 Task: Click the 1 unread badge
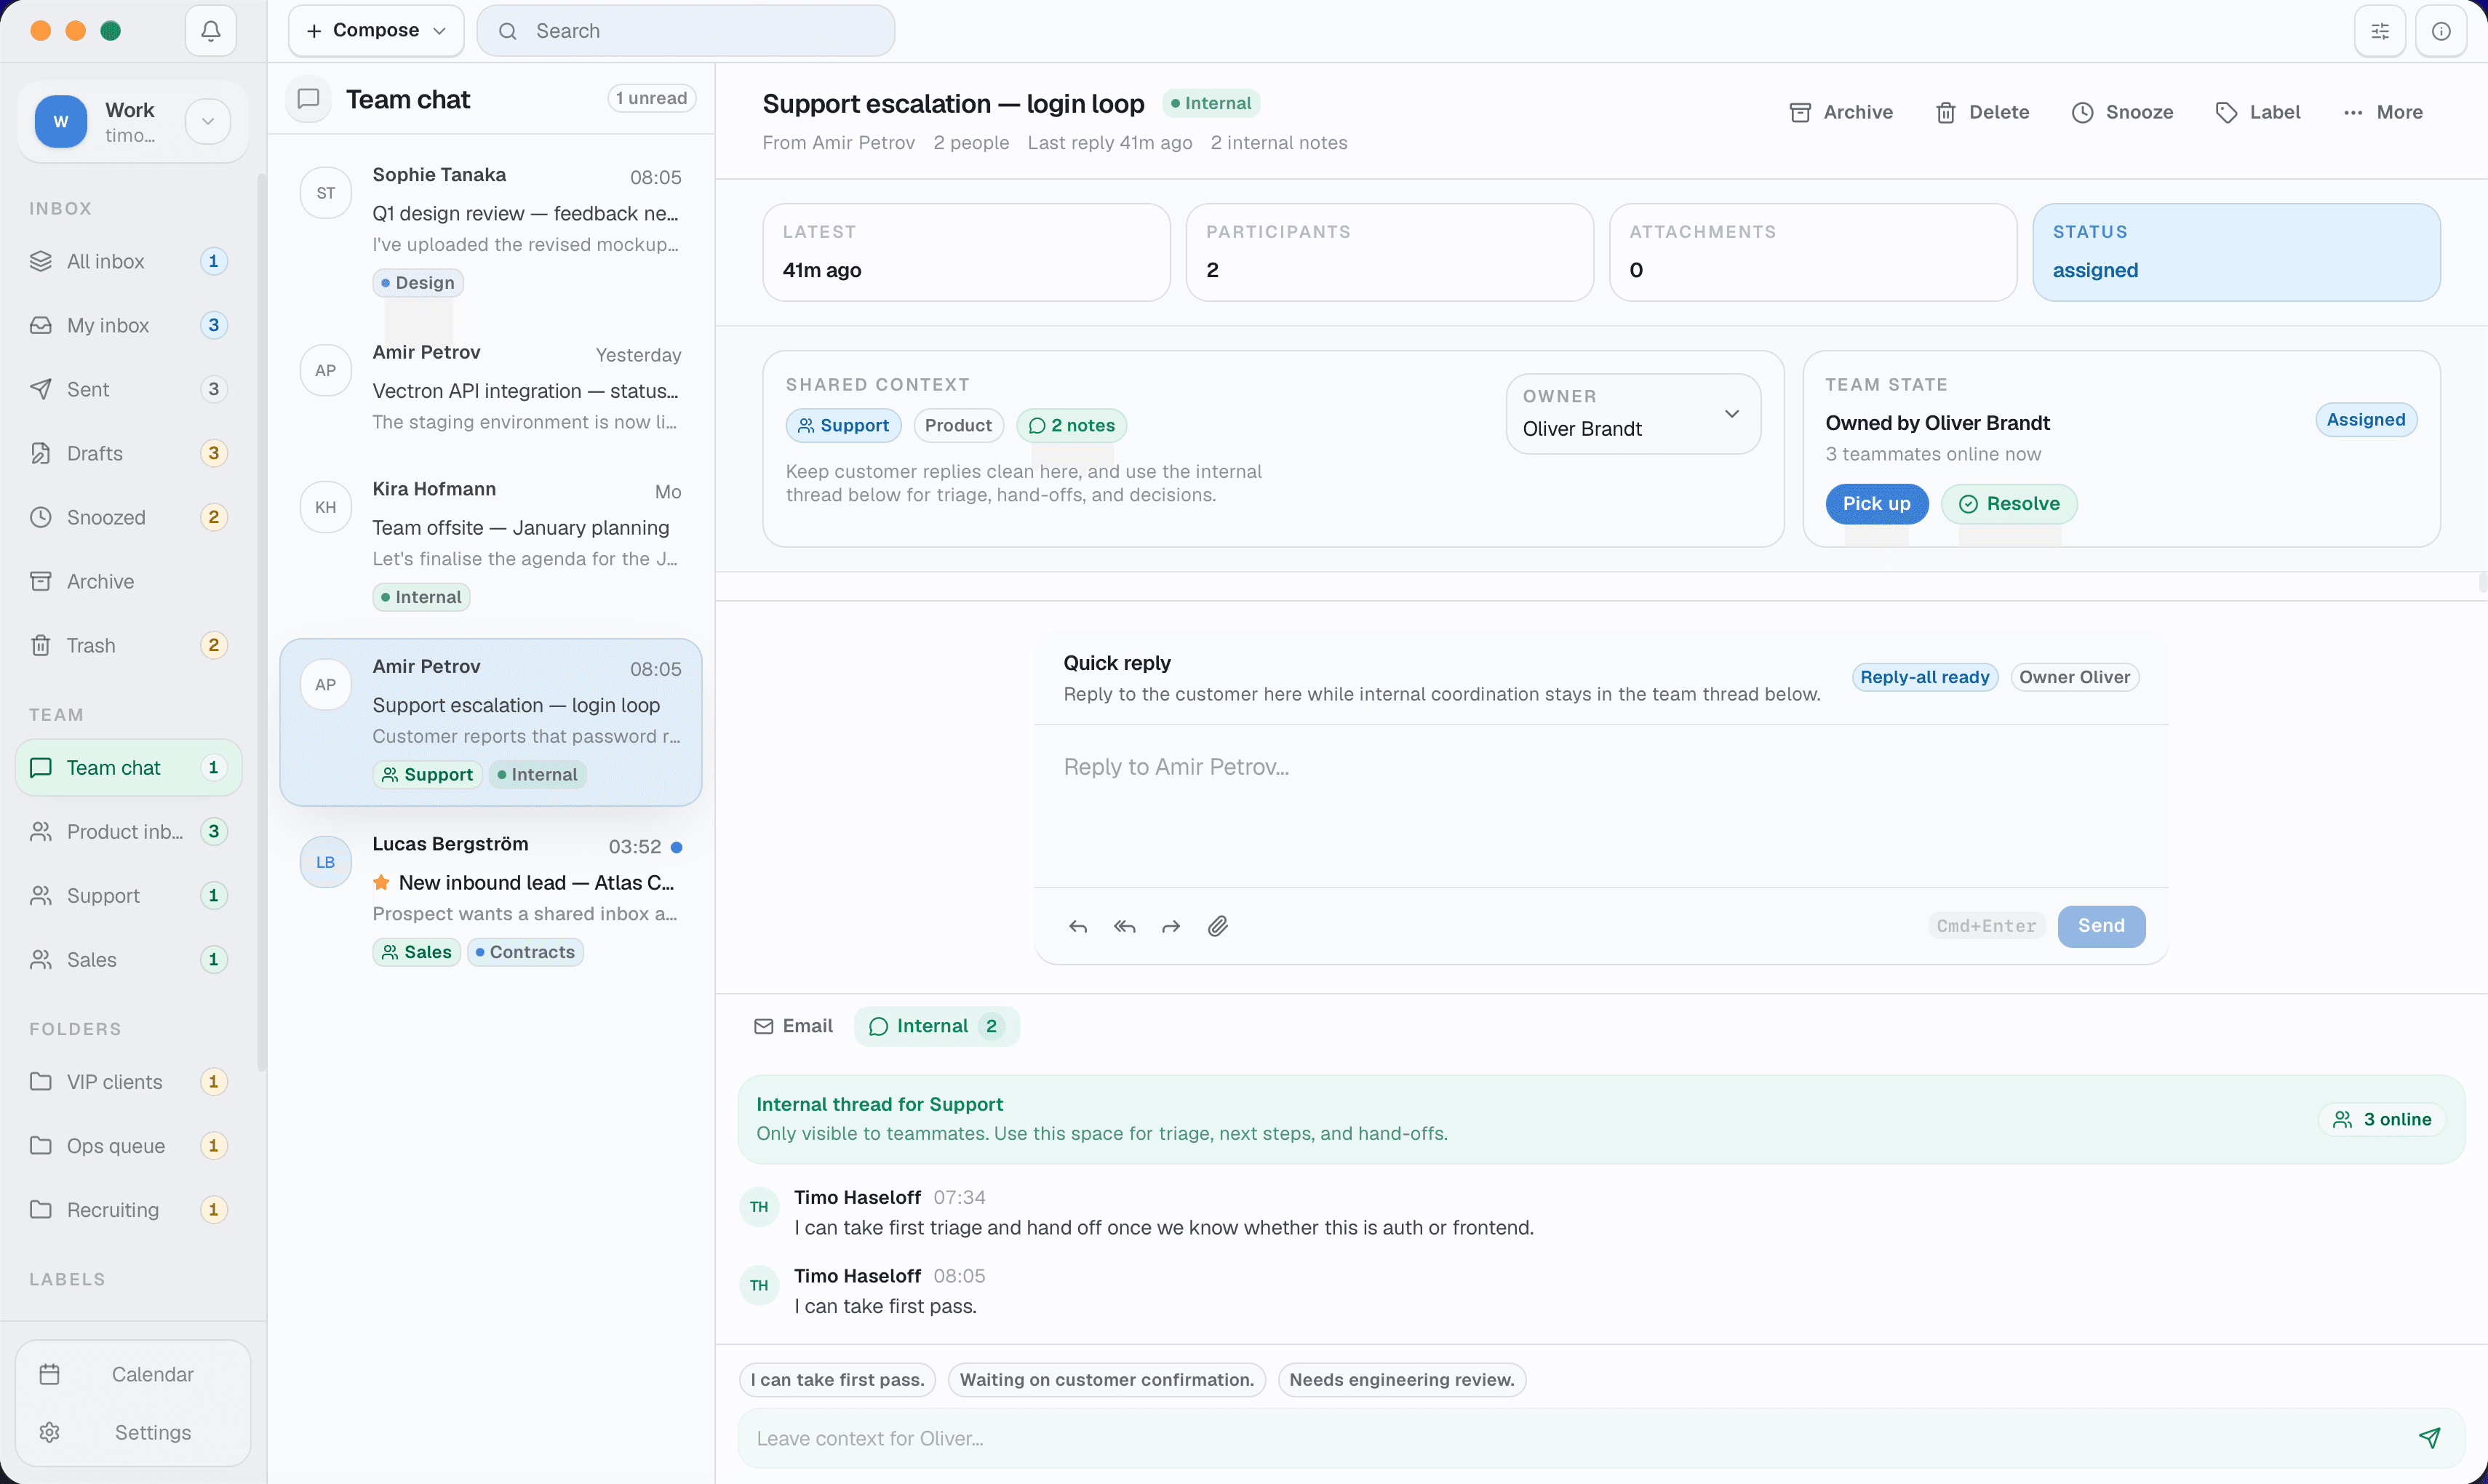pos(651,98)
